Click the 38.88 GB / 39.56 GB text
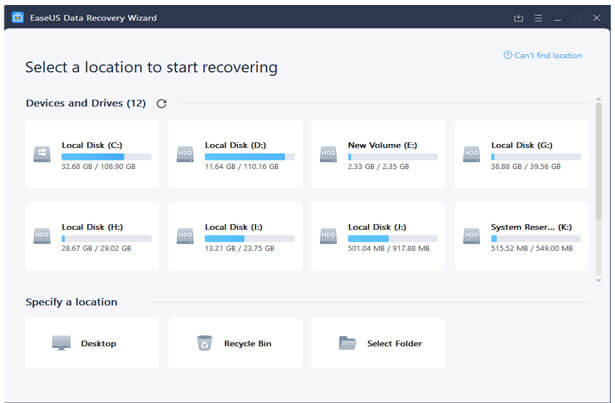 [x=526, y=166]
